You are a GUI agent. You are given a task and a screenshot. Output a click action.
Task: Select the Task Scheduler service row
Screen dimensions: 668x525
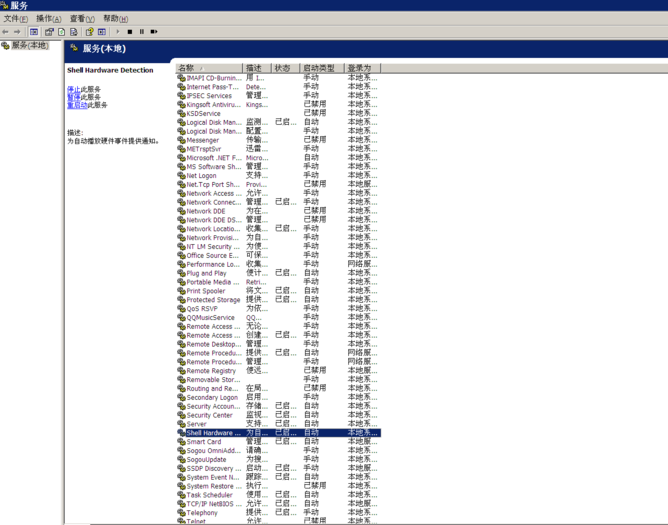209,495
